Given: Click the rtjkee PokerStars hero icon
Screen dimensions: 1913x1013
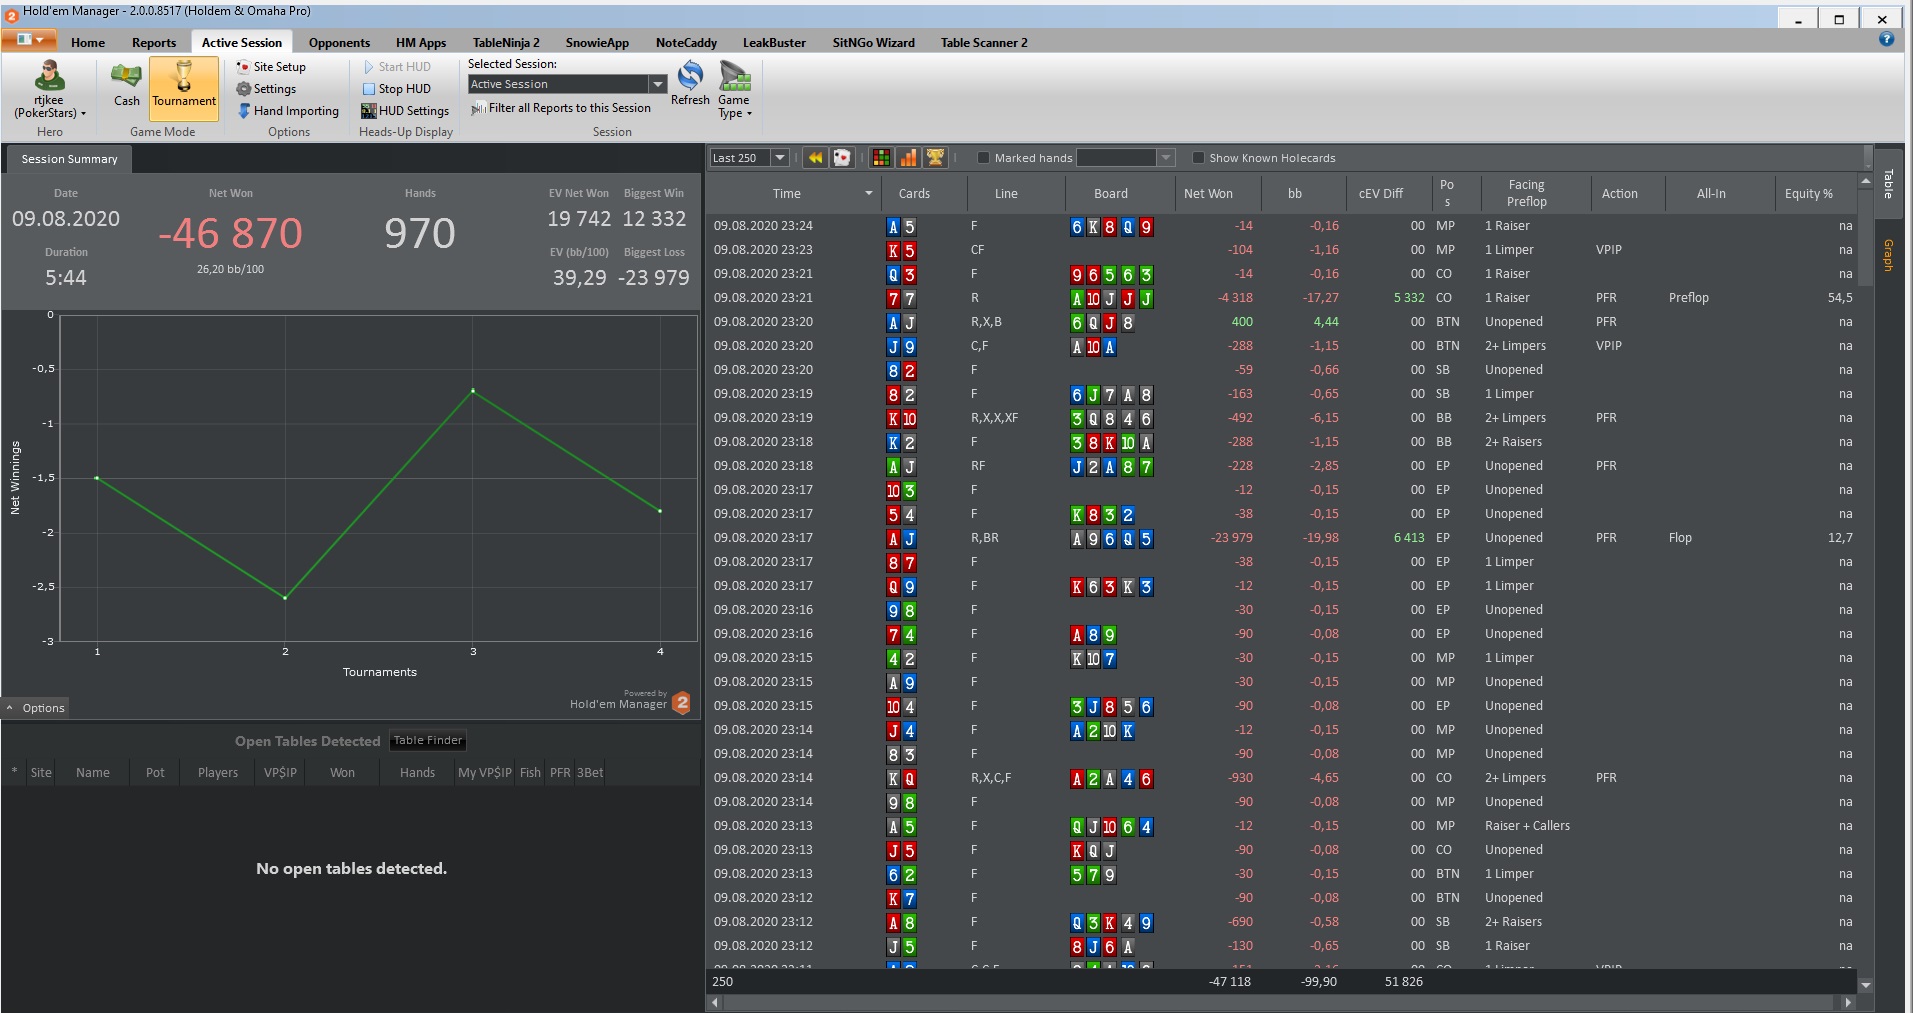Looking at the screenshot, I should pos(49,88).
